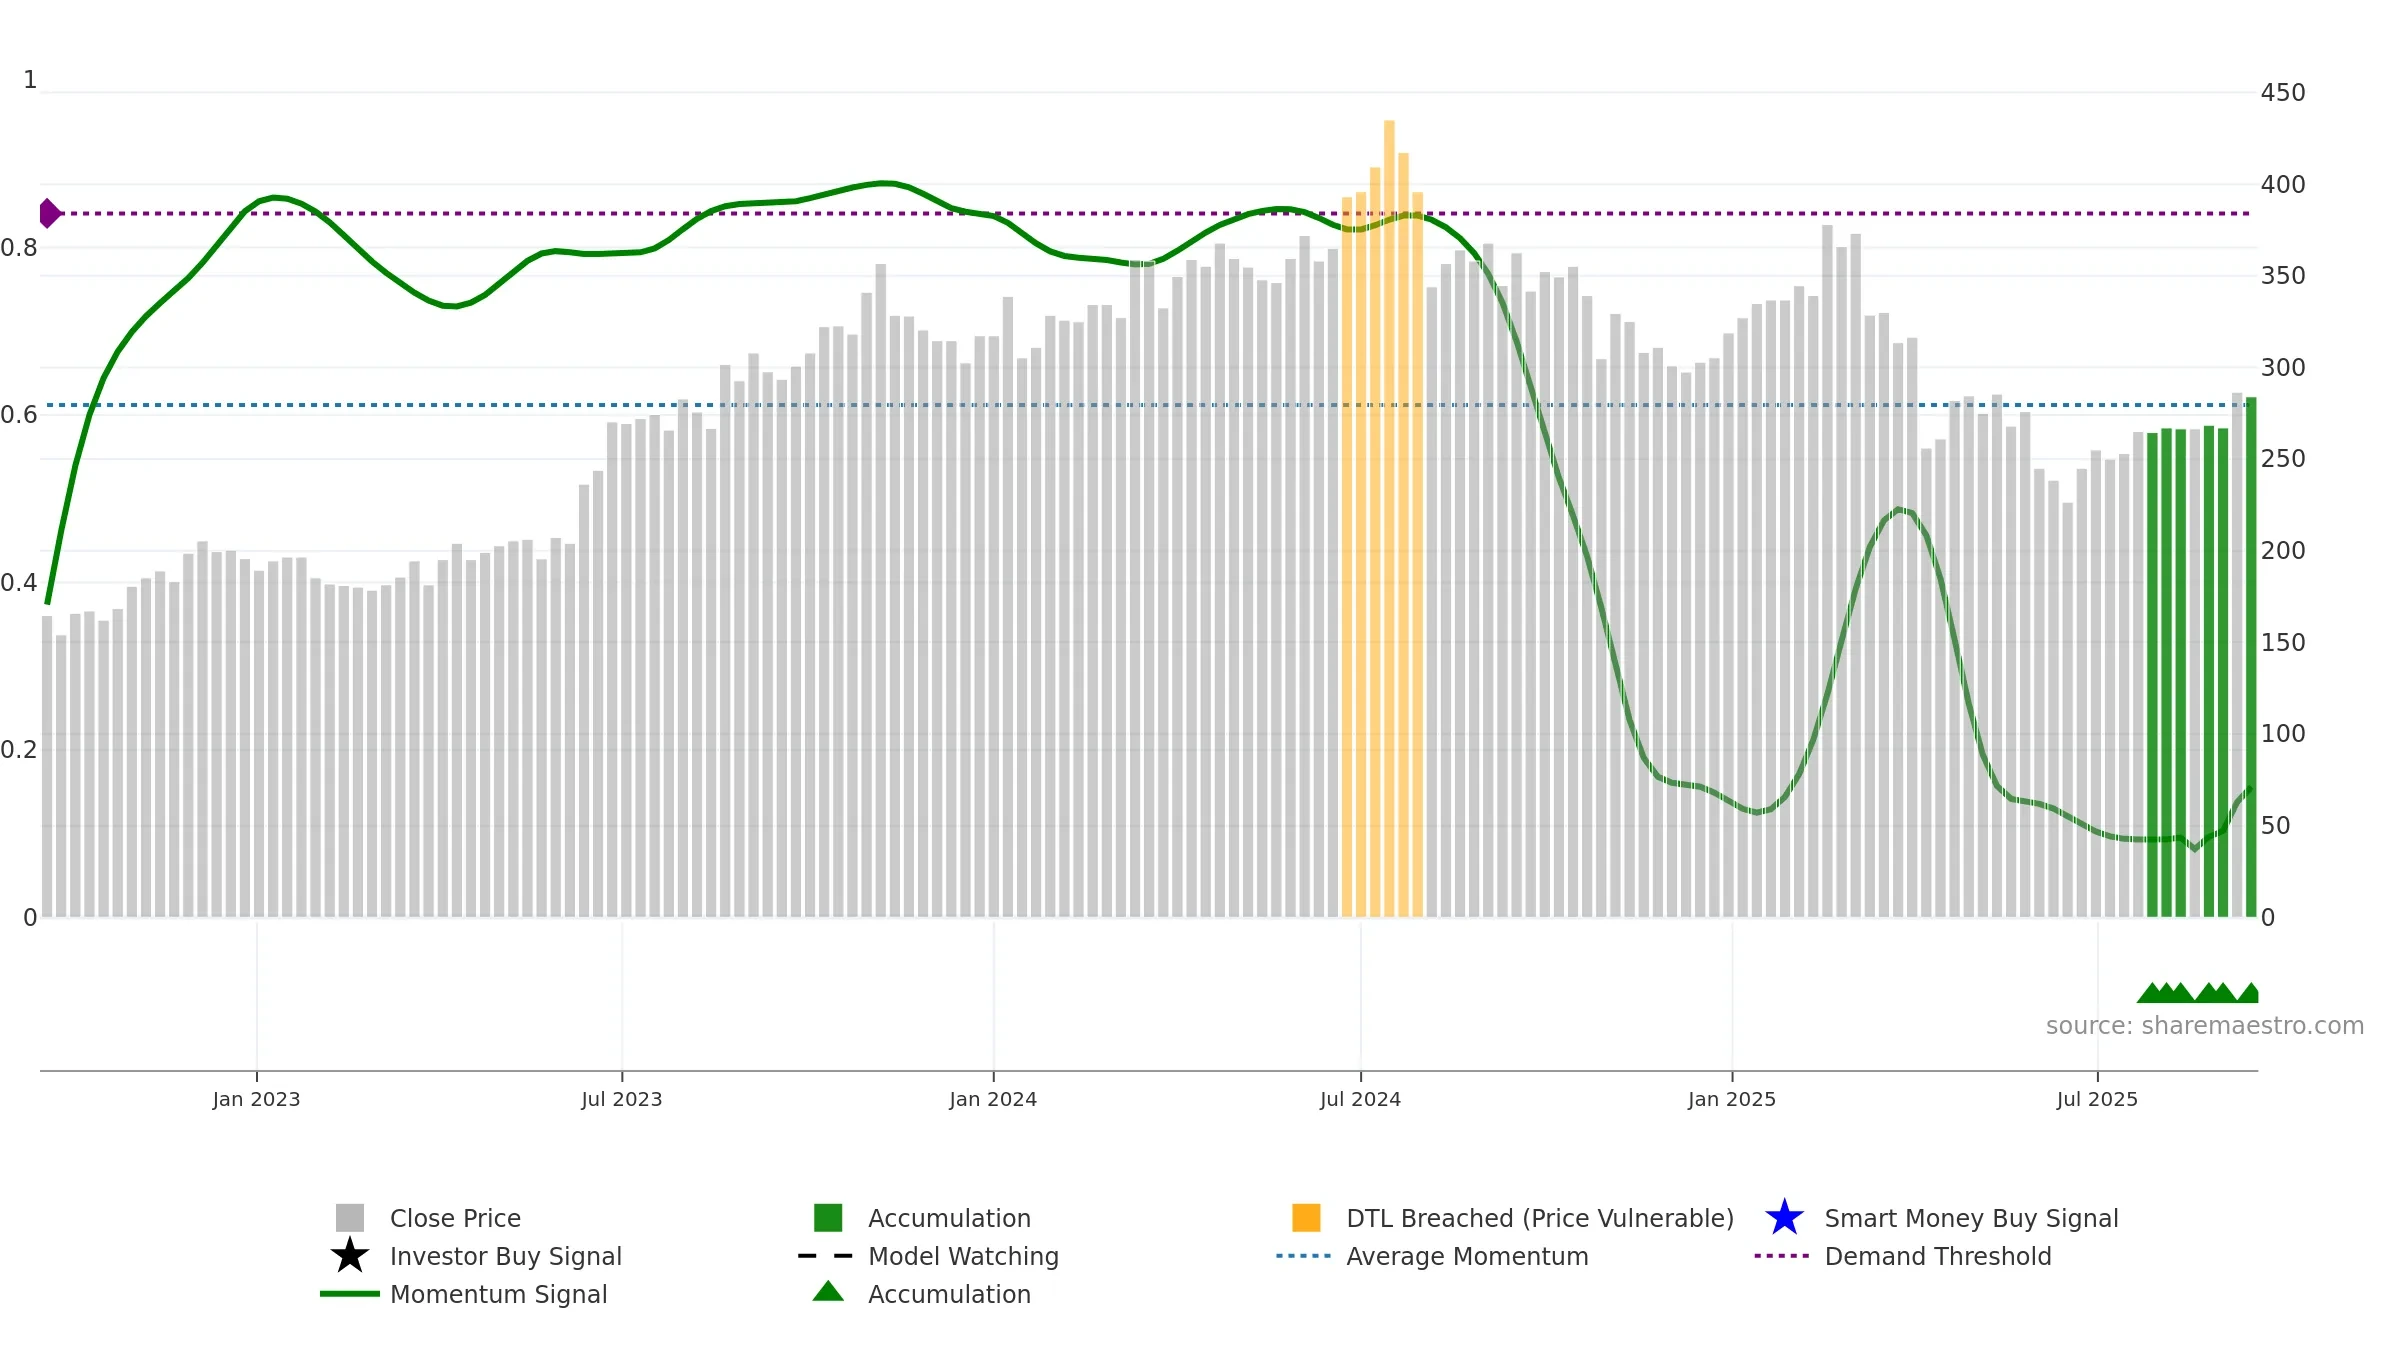Click the gray Close Price legend swatch
This screenshot has width=2400, height=1350.
coord(350,1217)
